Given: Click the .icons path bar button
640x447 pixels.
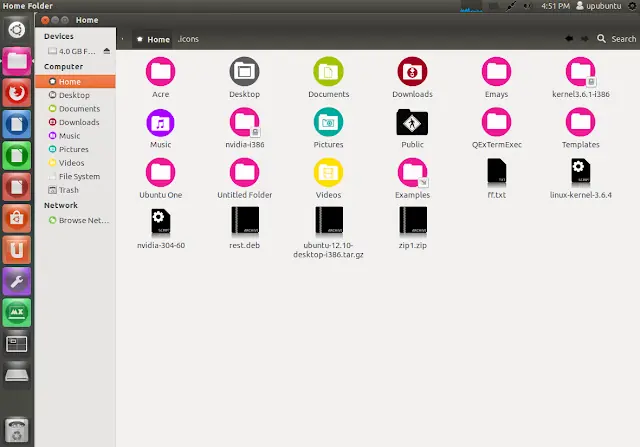Looking at the screenshot, I should (188, 39).
